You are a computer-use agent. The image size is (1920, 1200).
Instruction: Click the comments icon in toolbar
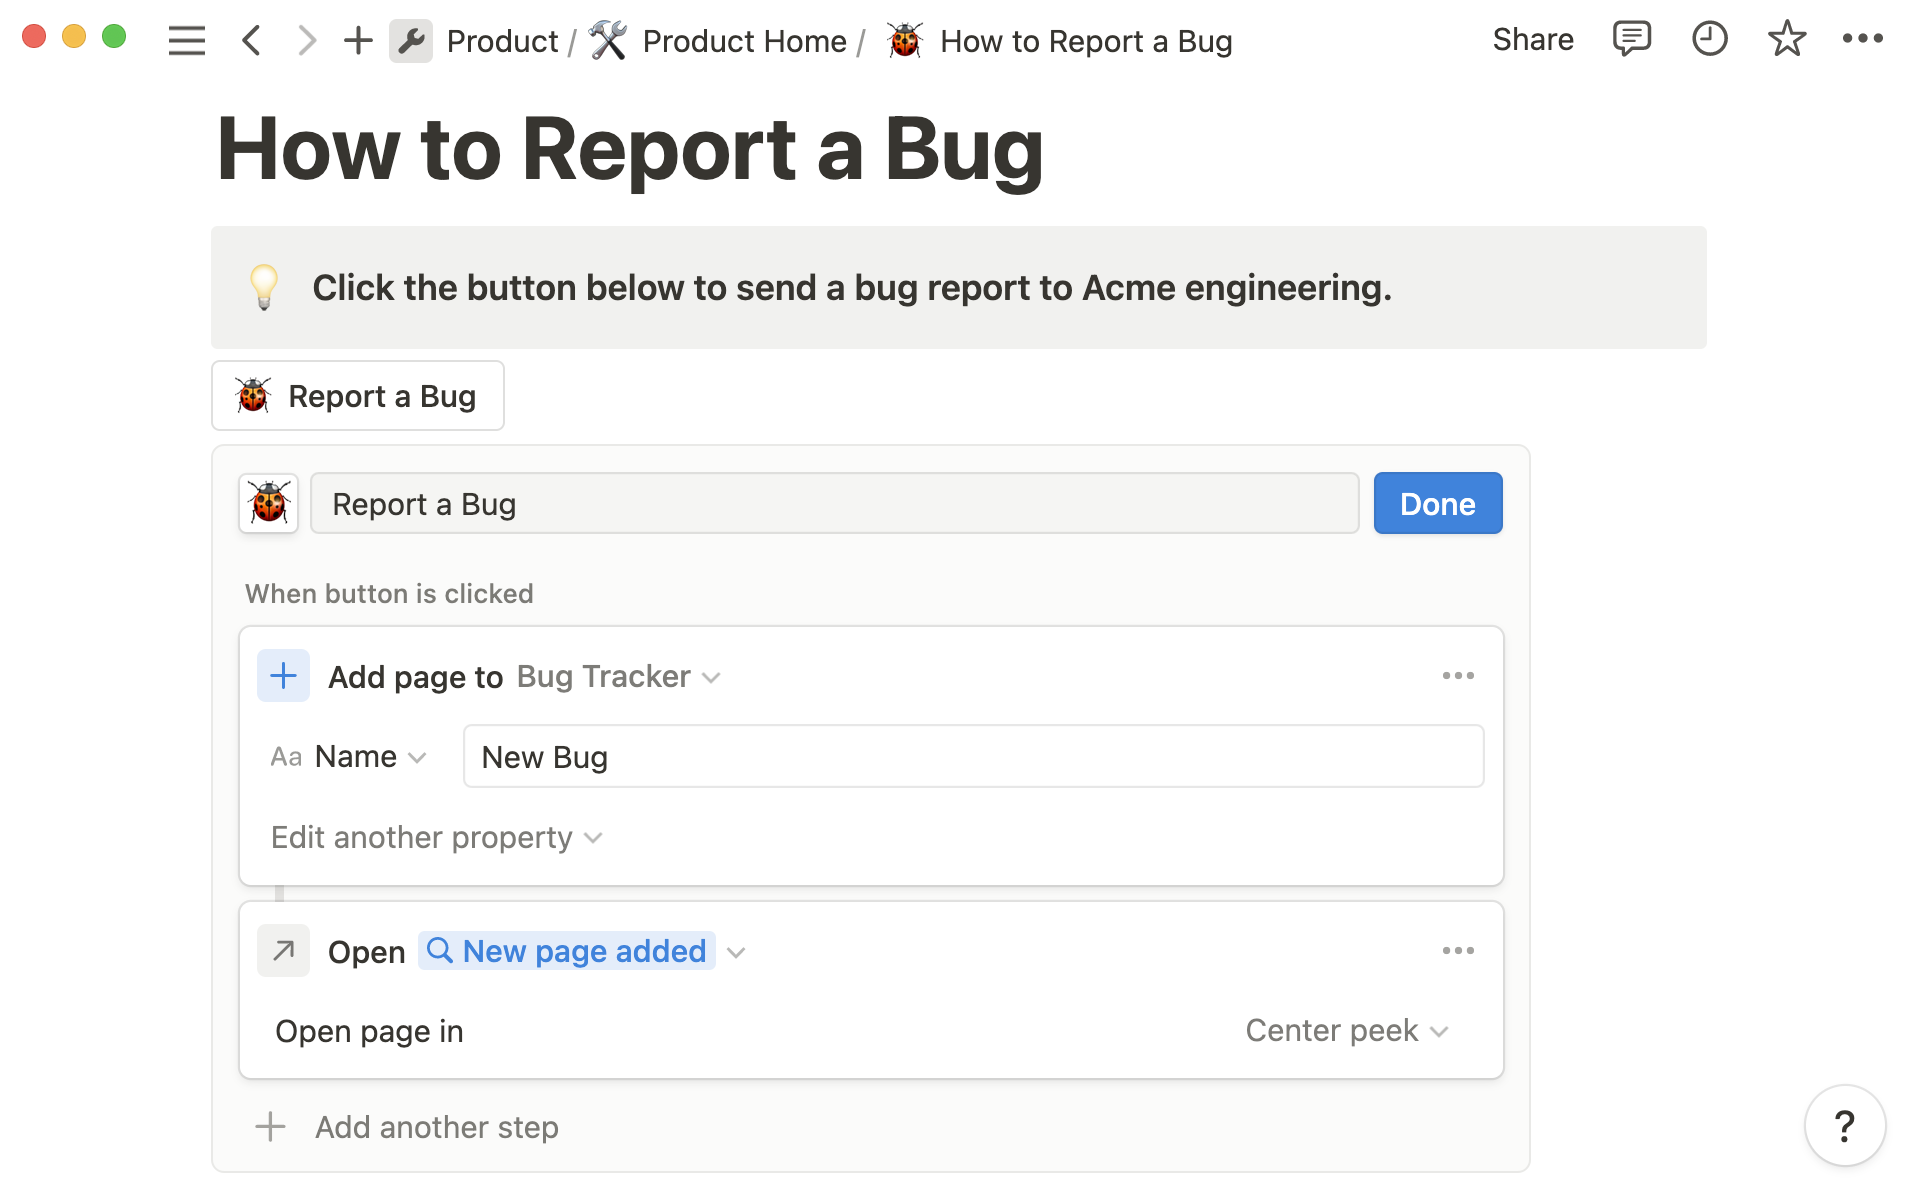point(1631,39)
